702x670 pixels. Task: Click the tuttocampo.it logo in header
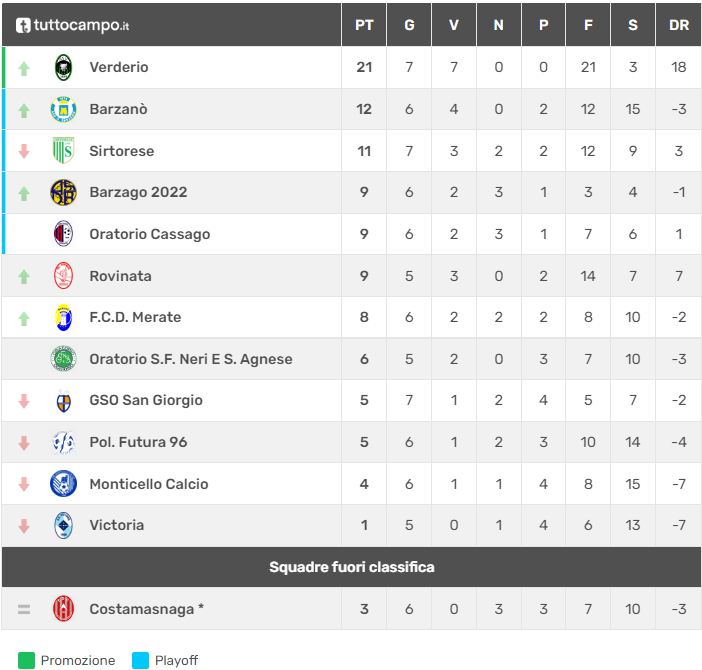73,25
